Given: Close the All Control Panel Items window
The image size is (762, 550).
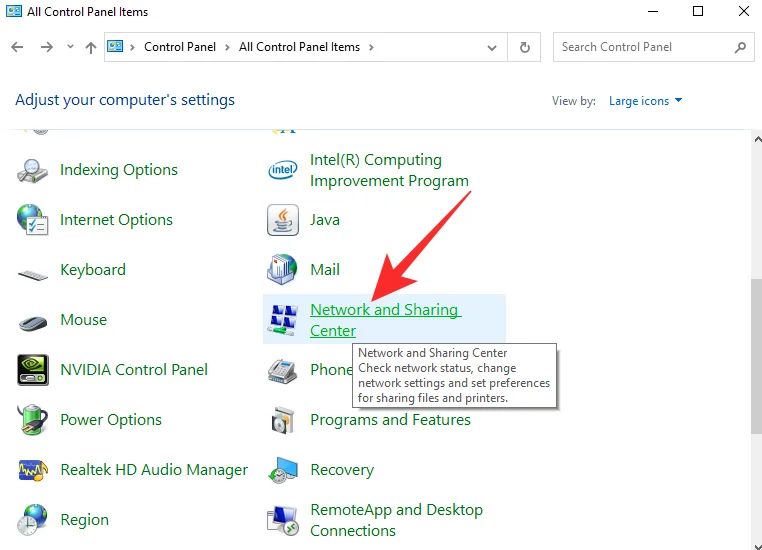Looking at the screenshot, I should [x=744, y=11].
